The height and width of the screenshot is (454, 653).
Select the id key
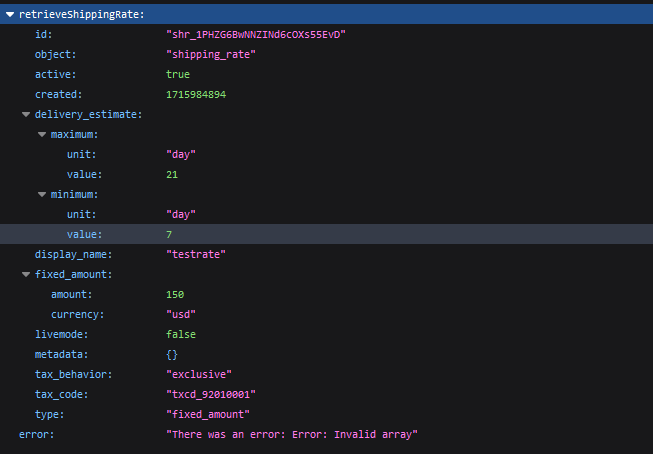44,34
